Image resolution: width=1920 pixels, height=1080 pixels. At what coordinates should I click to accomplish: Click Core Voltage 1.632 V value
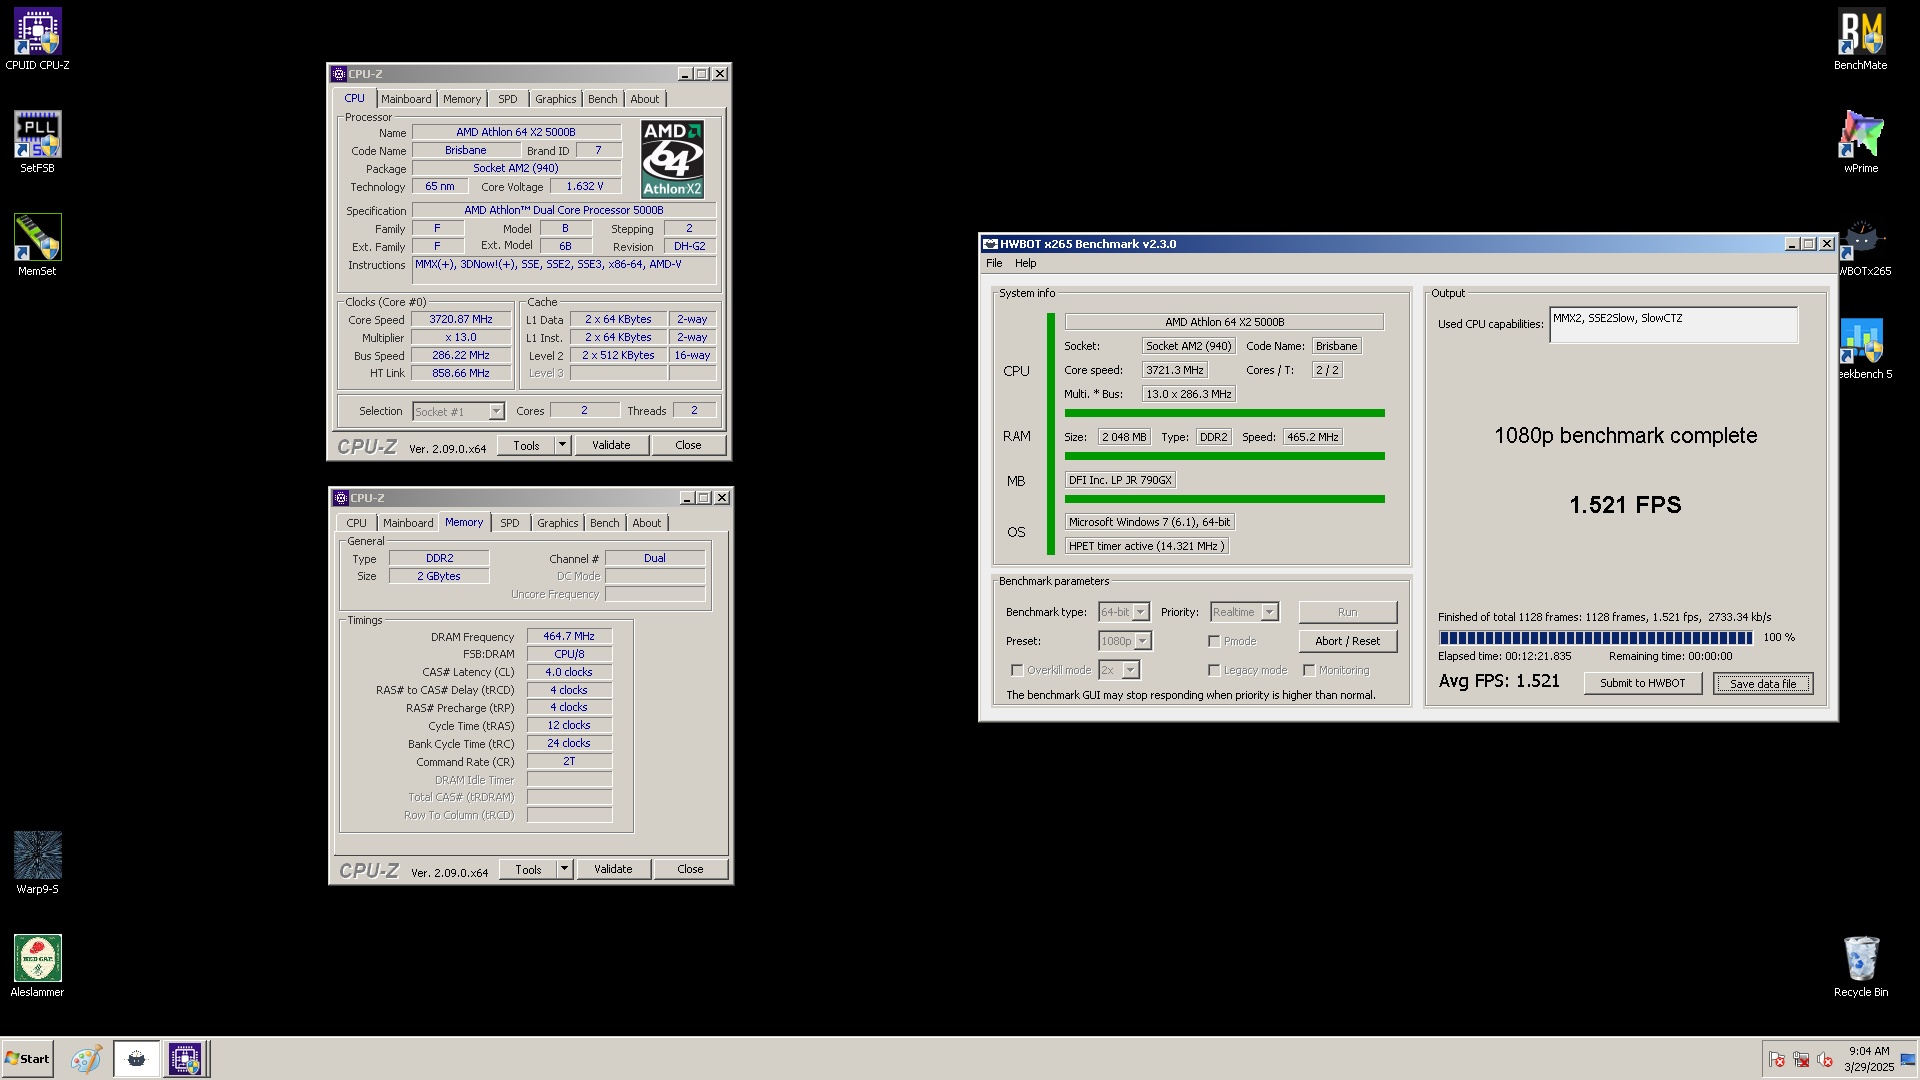(x=584, y=187)
